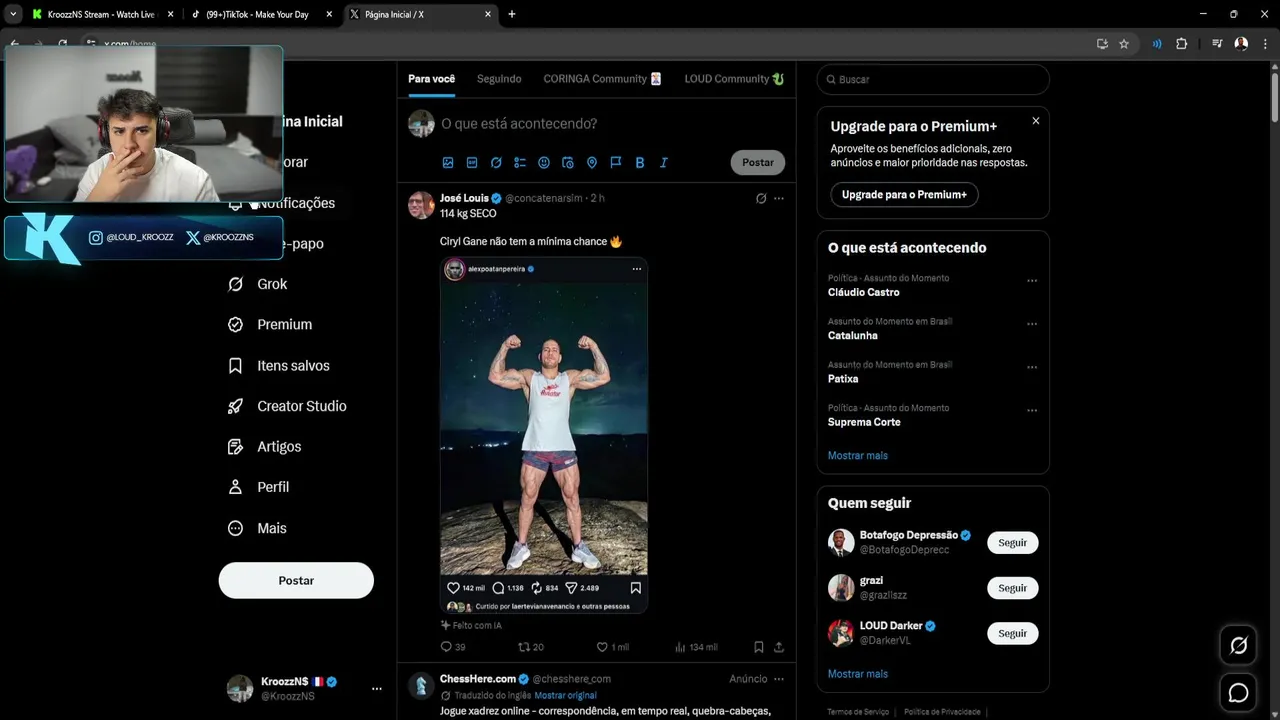The image size is (1280, 720).
Task: Open the GIF picker in composer
Action: (x=472, y=162)
